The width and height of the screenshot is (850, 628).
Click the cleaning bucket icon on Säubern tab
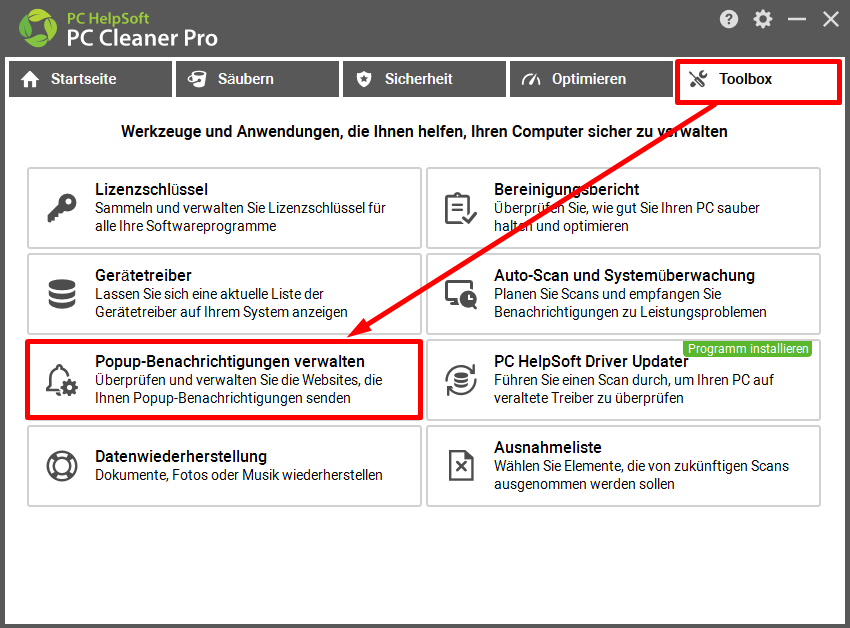pos(197,79)
